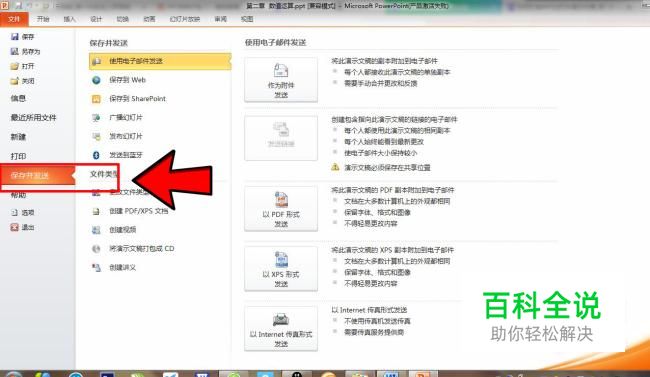
Task: Click the heading 使用电子邮件发送 in right pane
Action: click(x=276, y=42)
